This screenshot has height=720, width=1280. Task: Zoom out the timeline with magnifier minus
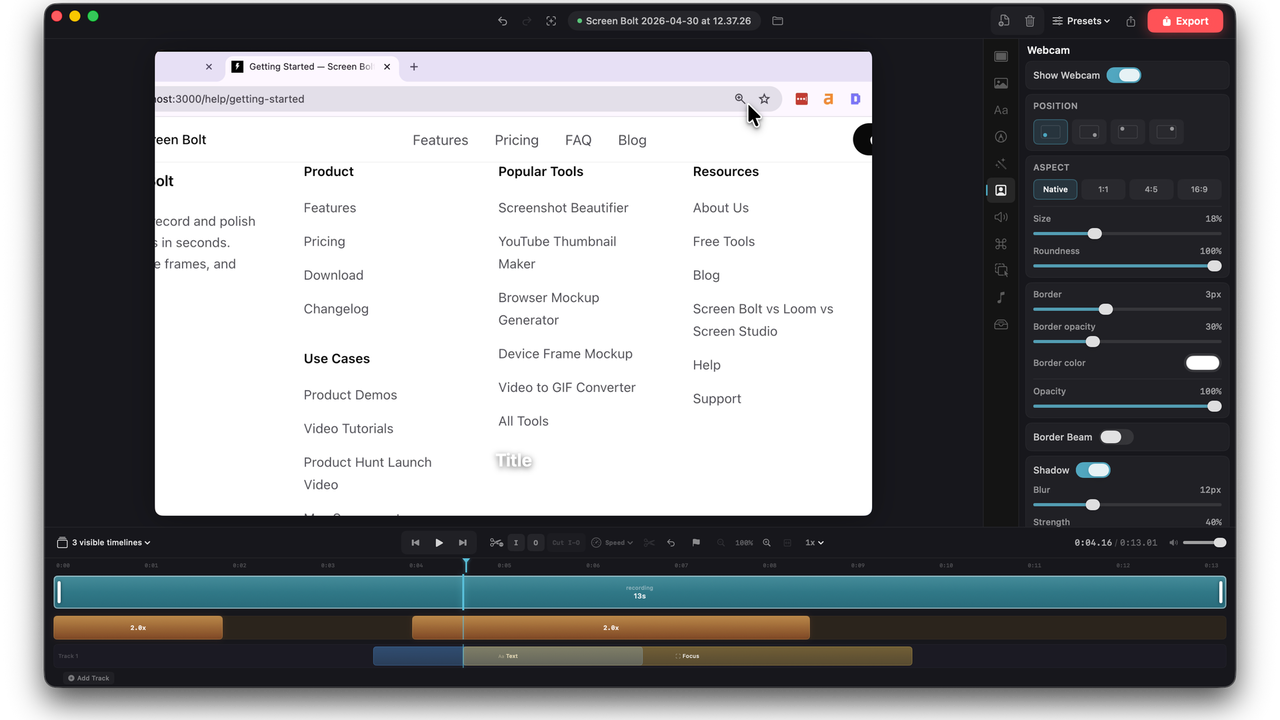(x=721, y=543)
